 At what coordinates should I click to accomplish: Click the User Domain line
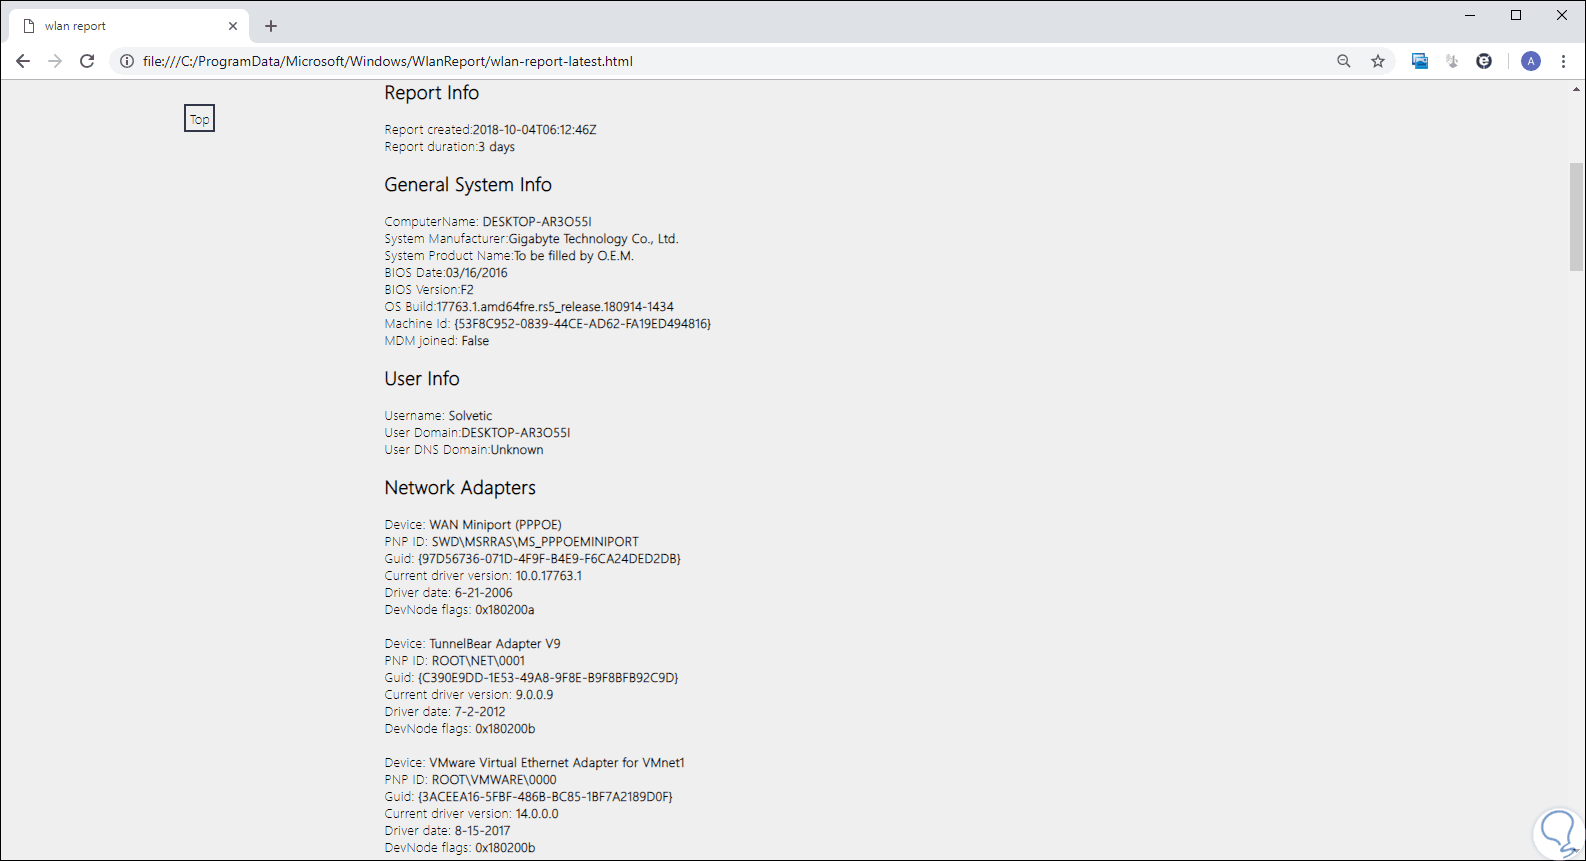[x=478, y=433]
